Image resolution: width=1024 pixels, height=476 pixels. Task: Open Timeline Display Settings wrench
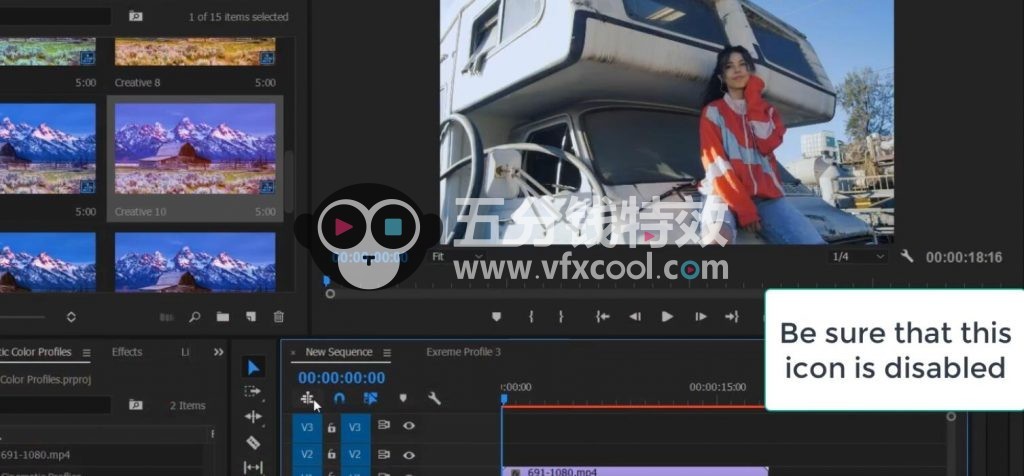(x=434, y=398)
